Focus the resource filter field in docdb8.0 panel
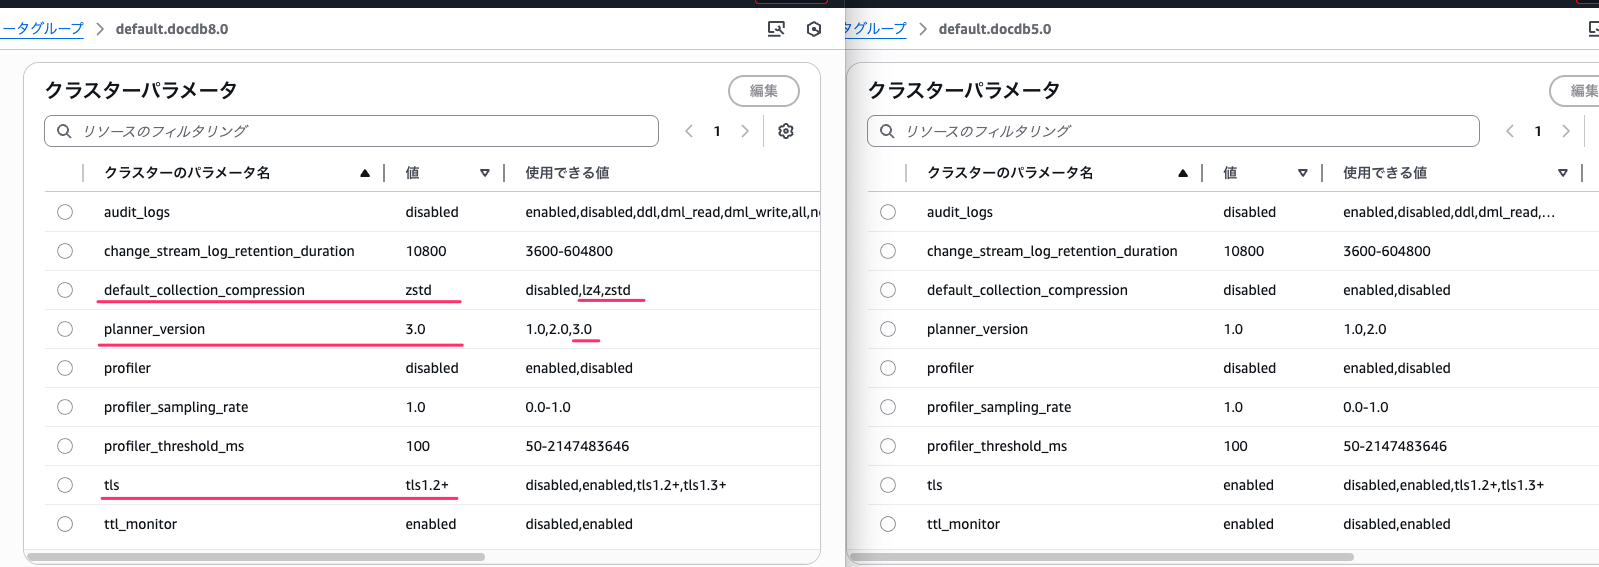This screenshot has width=1599, height=567. [x=360, y=131]
